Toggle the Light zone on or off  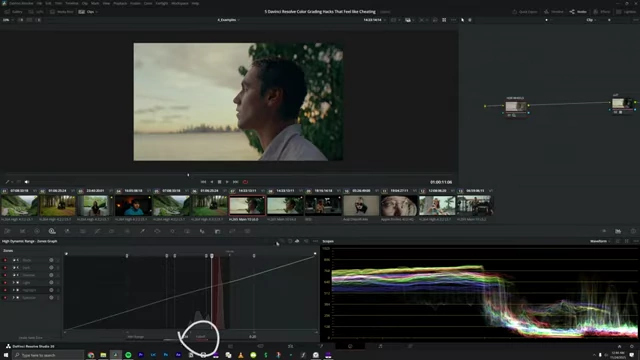[5, 282]
